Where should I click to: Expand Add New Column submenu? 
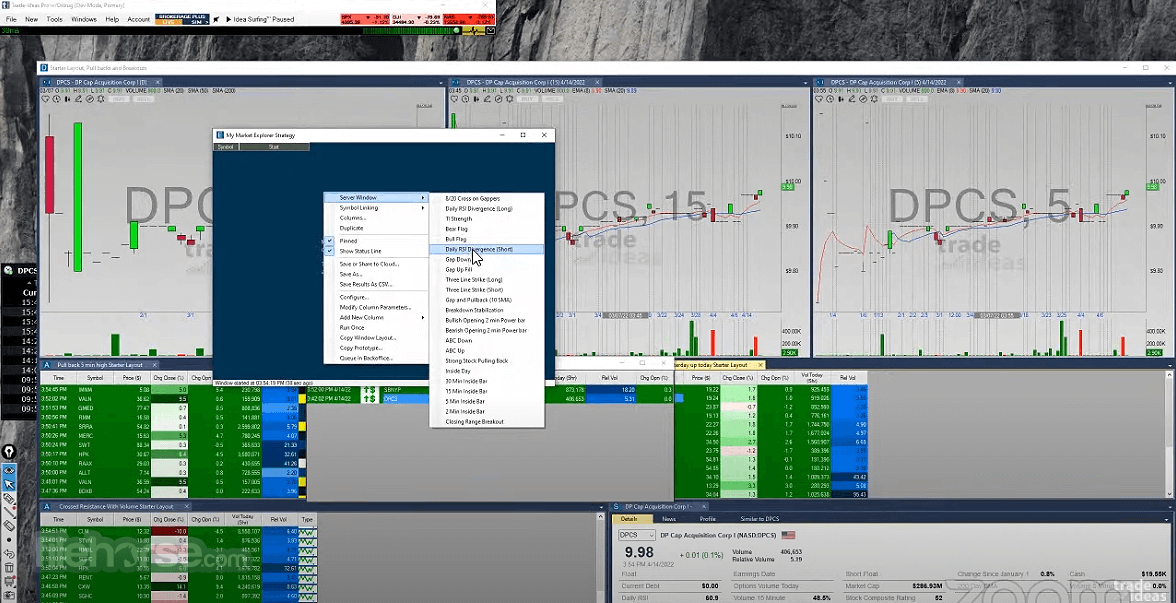tap(375, 317)
